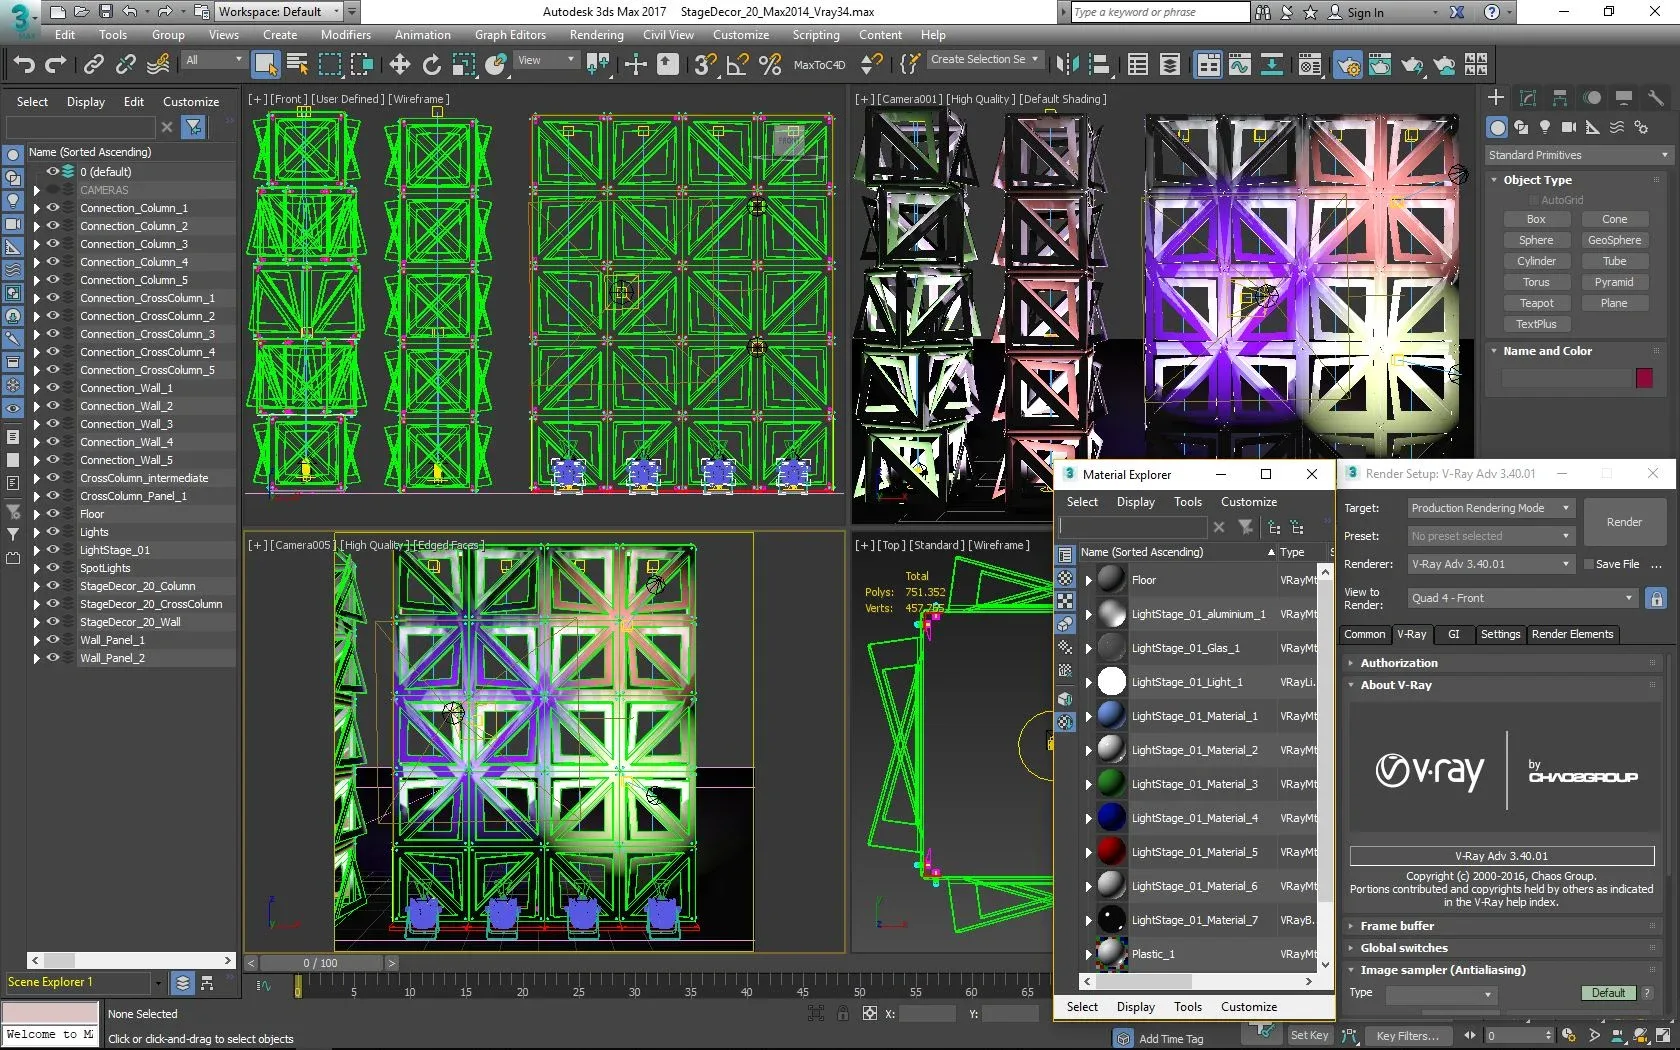Switch to the Hierarchy command panel tab
Viewport: 1680px width, 1050px height.
click(1560, 98)
